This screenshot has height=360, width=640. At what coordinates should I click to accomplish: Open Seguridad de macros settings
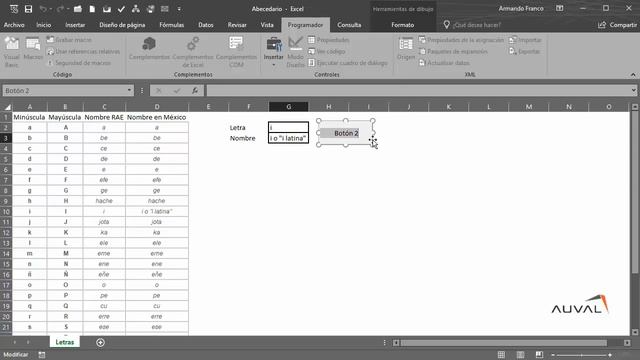point(79,63)
